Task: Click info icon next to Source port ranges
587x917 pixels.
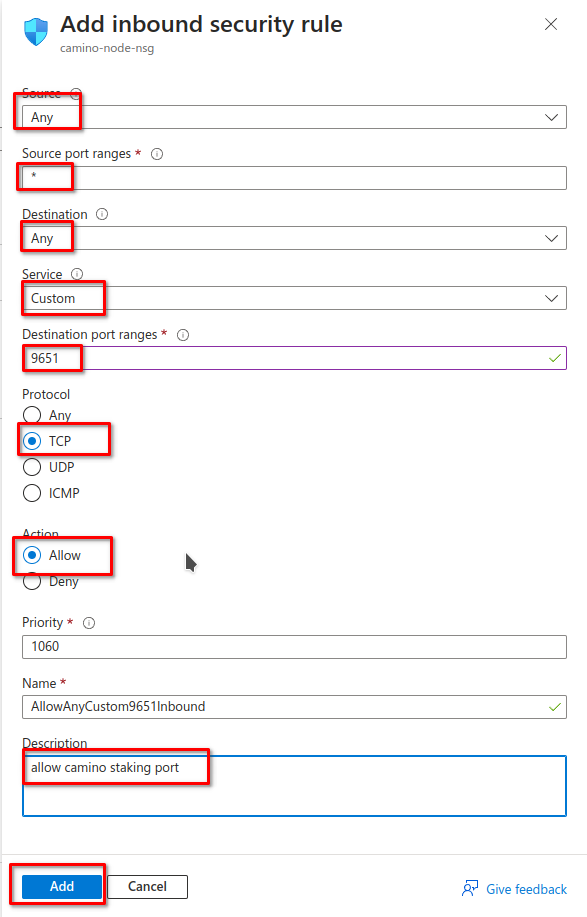Action: 157,154
